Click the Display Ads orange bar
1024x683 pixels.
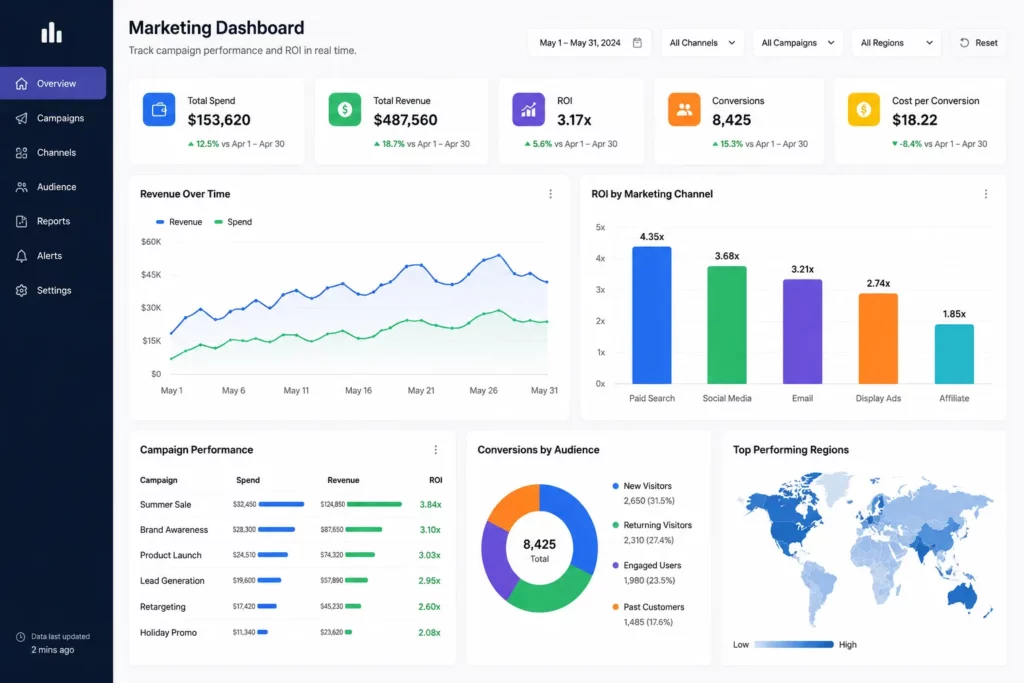click(x=878, y=339)
